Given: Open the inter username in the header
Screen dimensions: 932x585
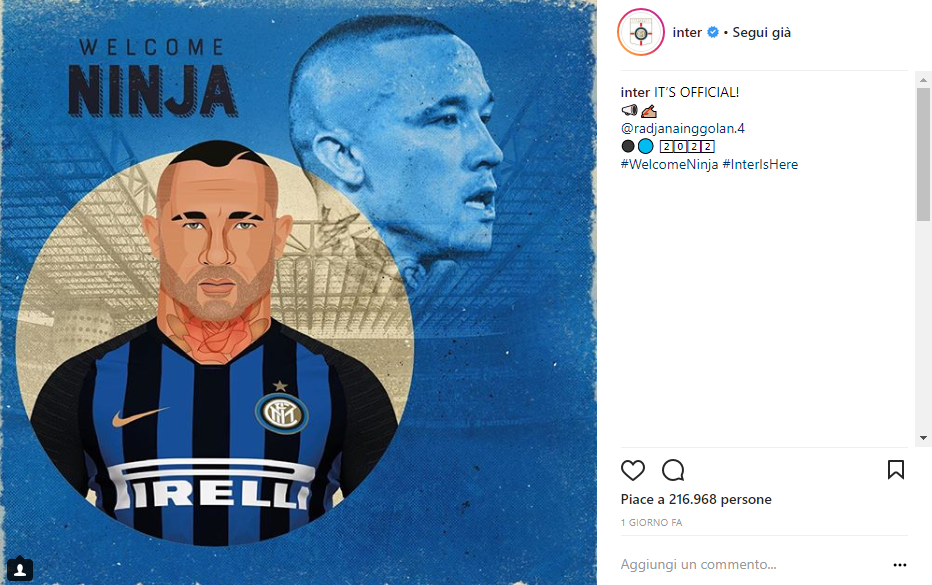Looking at the screenshot, I should coord(687,33).
